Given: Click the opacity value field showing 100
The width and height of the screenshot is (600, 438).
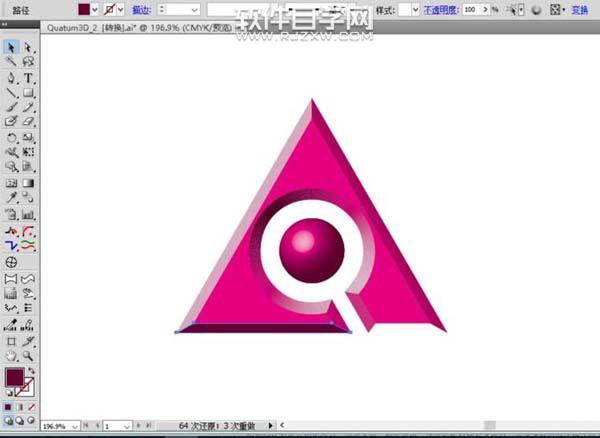Looking at the screenshot, I should click(x=471, y=10).
